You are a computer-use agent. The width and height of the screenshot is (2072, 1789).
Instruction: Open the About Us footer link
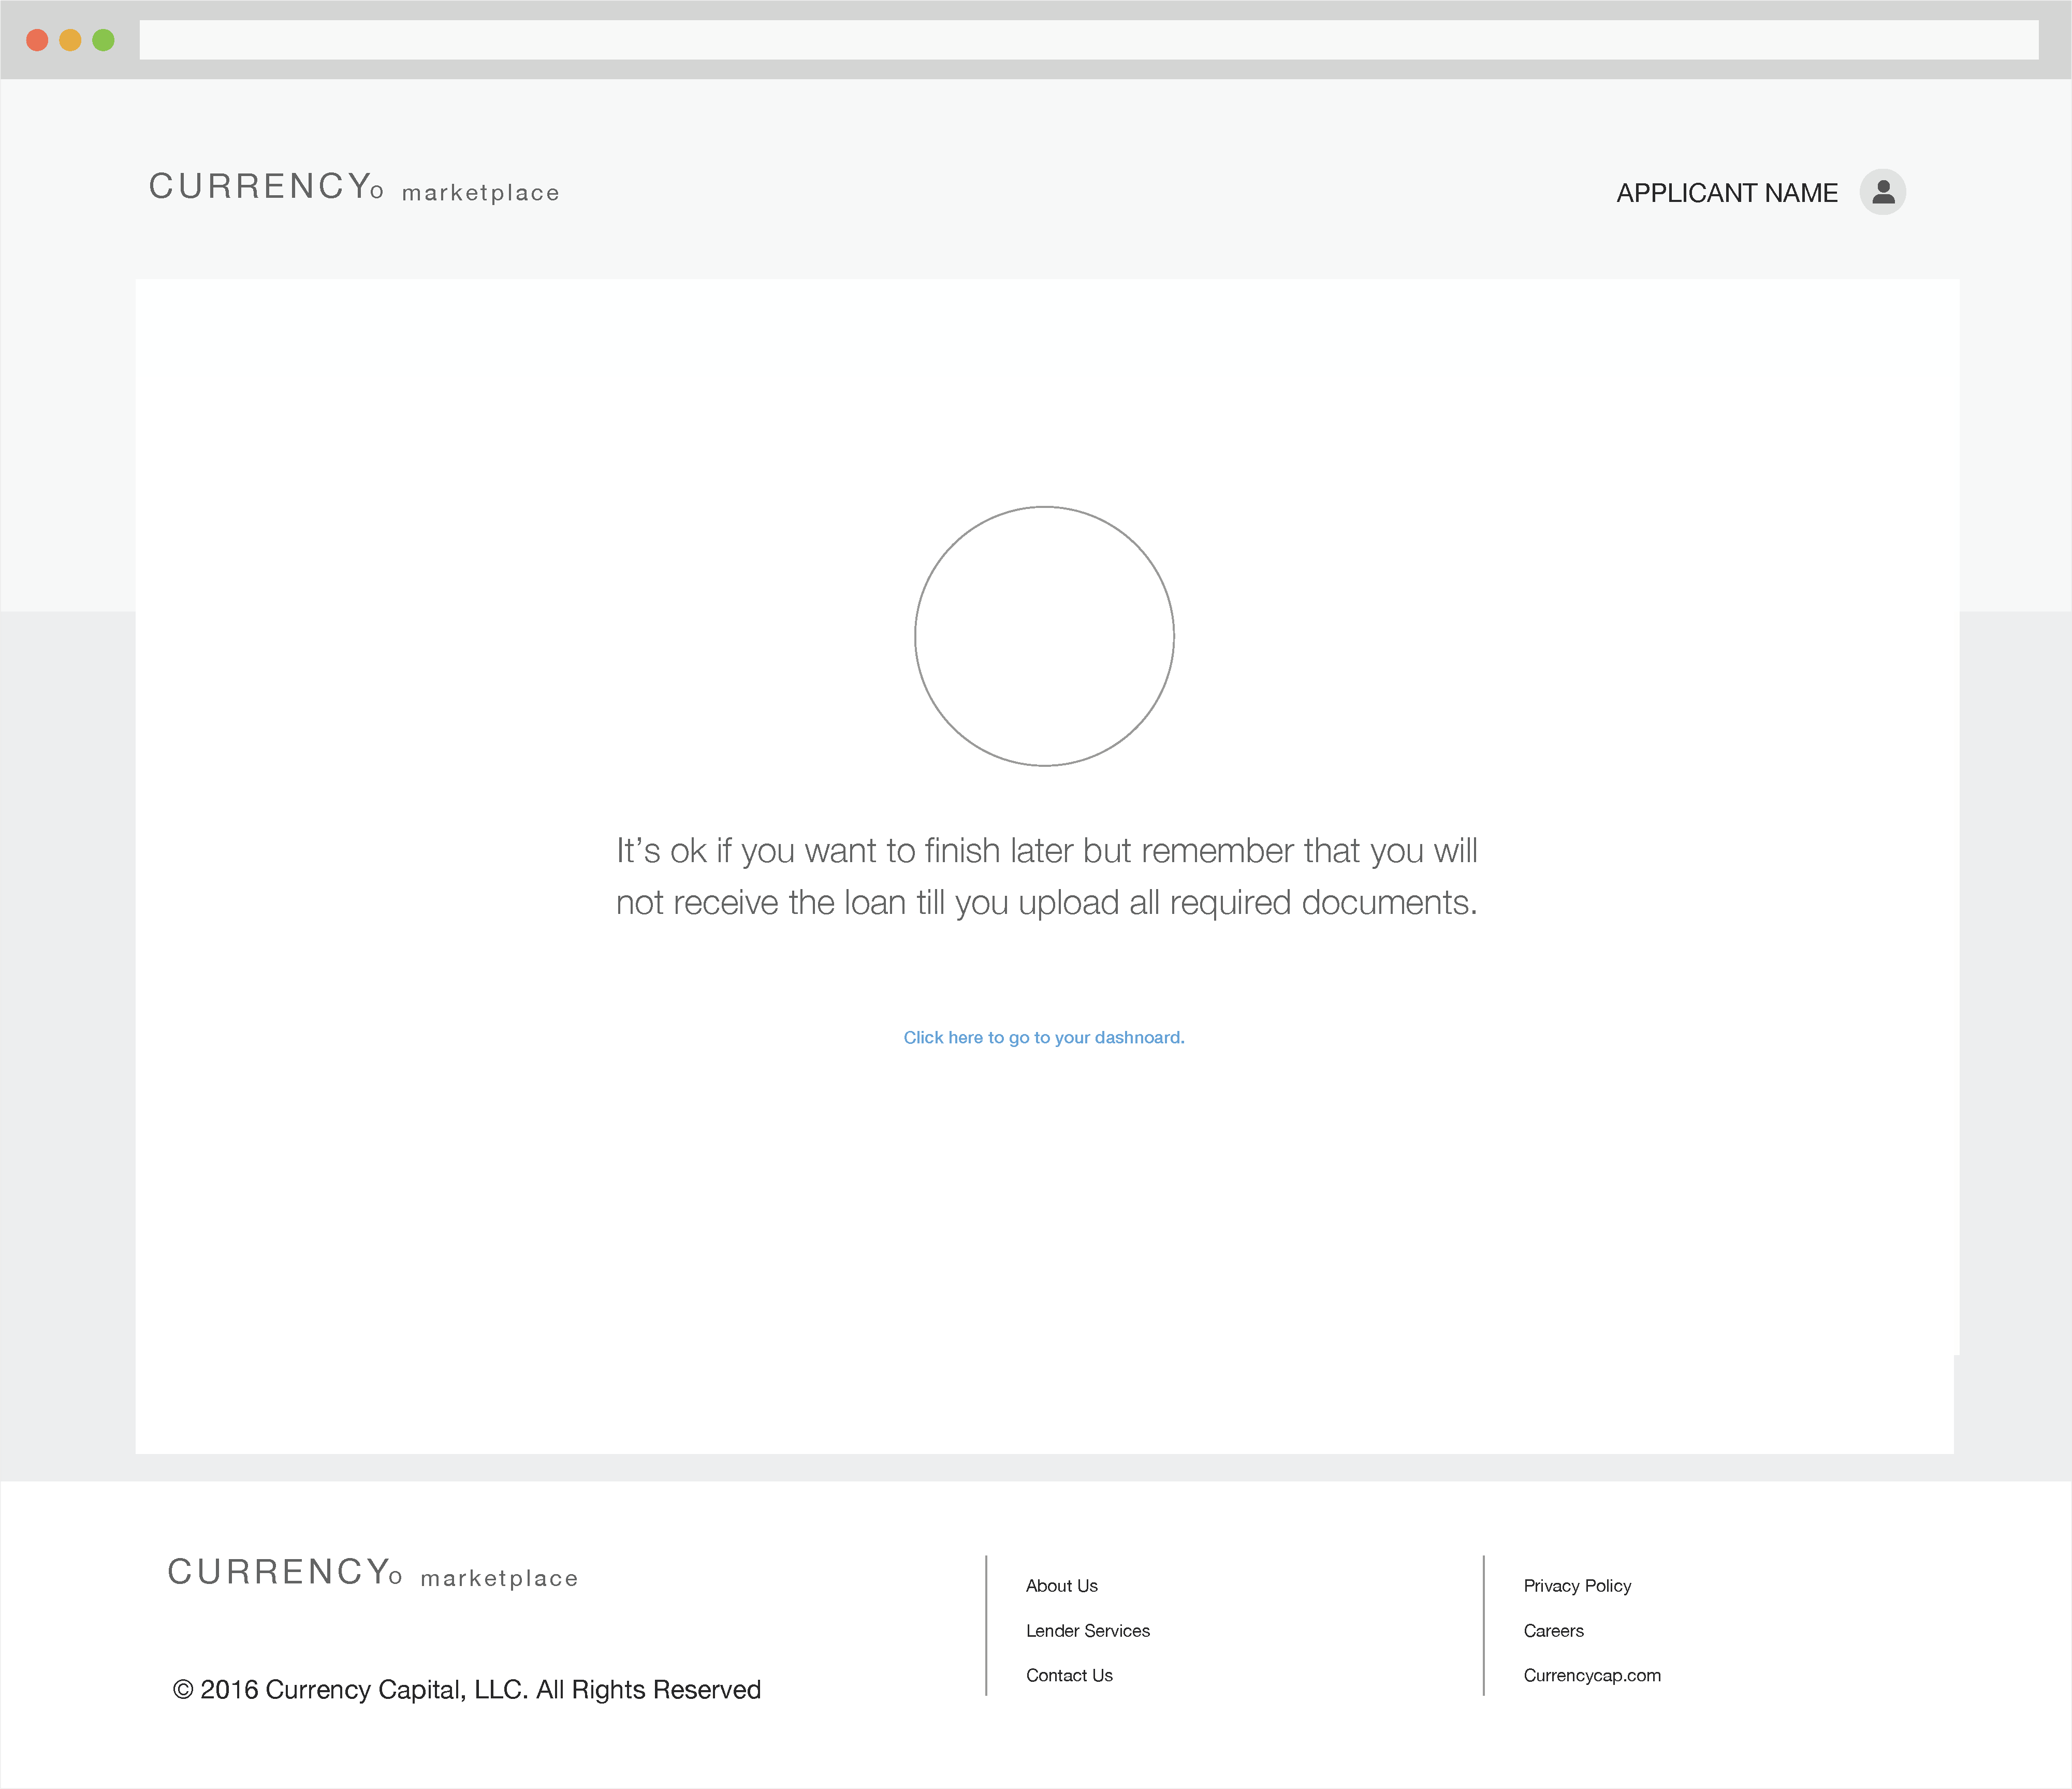tap(1061, 1586)
